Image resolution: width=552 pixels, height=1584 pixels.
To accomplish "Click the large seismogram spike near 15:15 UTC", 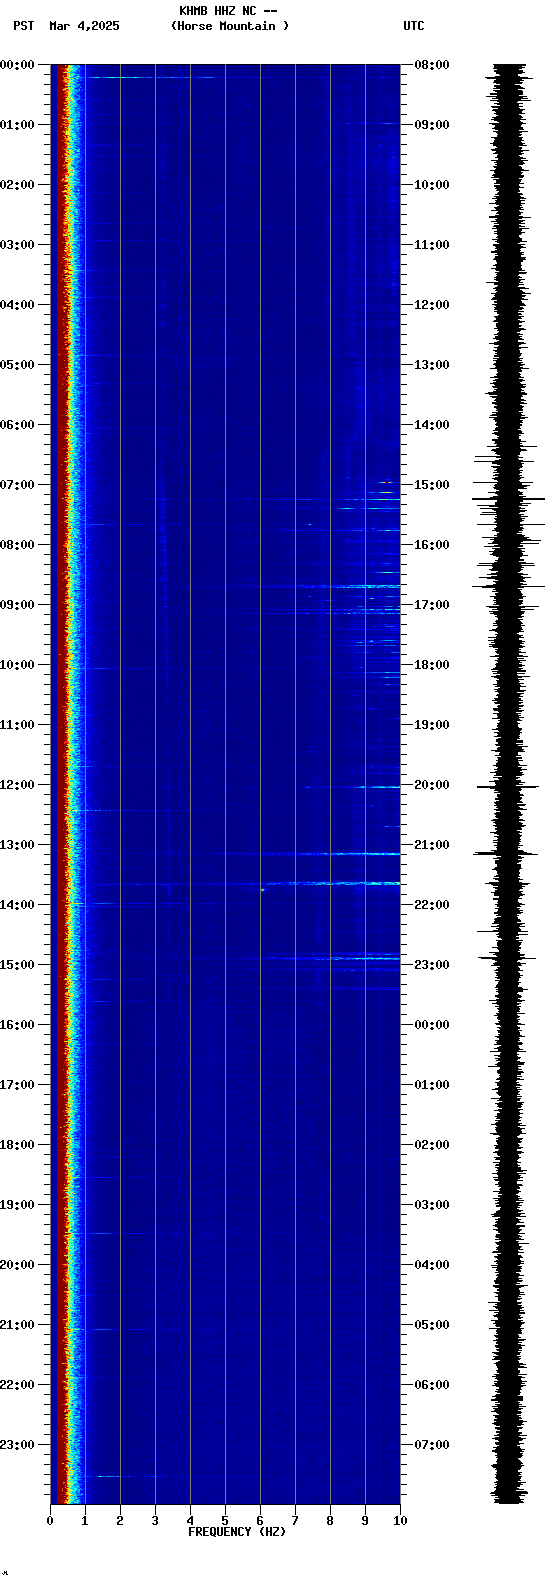I will tap(509, 498).
